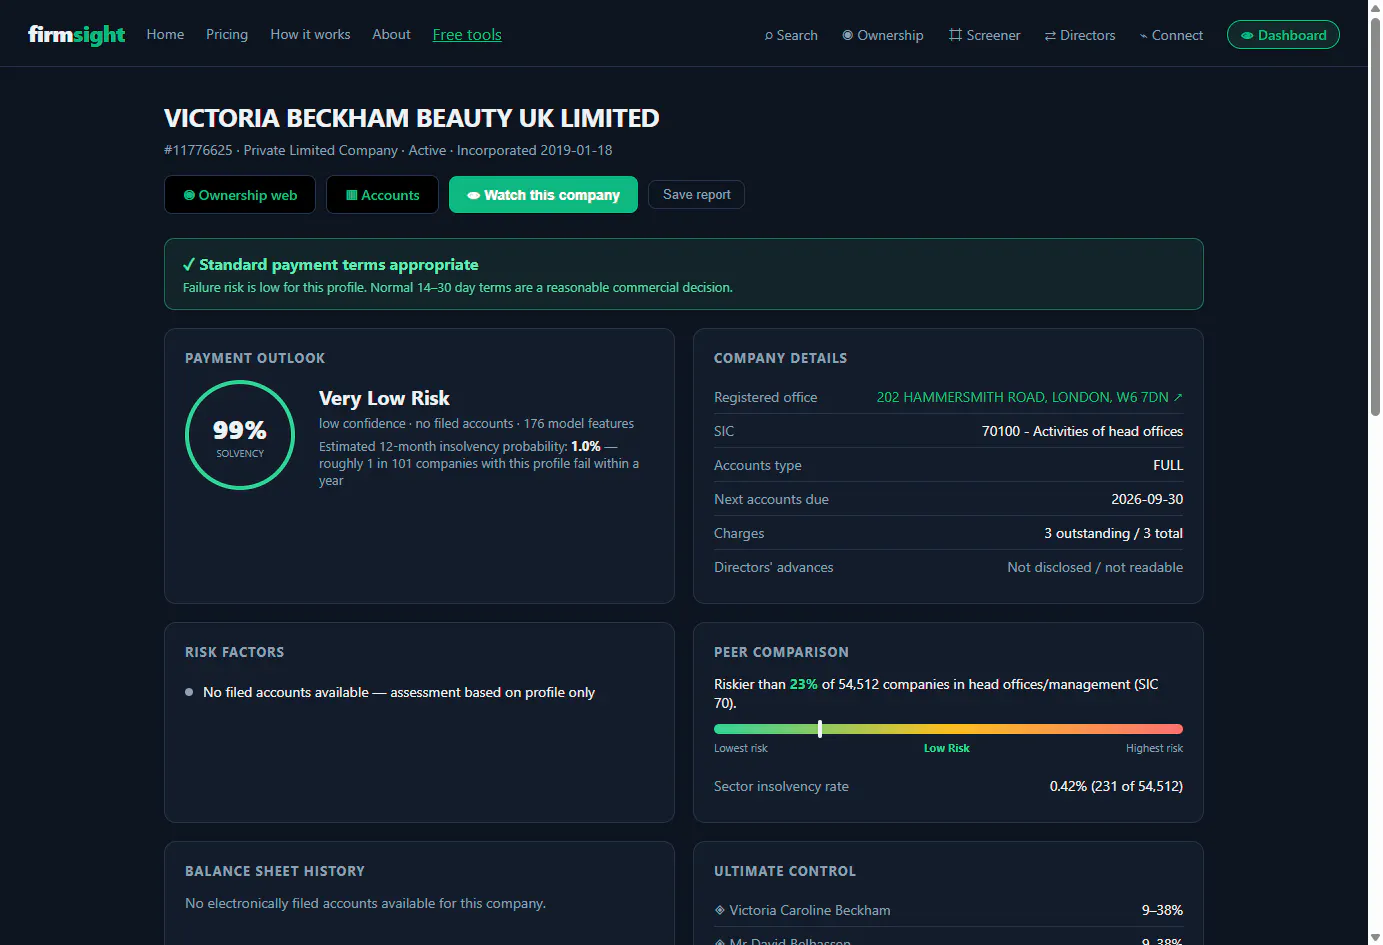1383x945 pixels.
Task: Click the 1.0% insolvency probability value
Action: click(x=586, y=447)
